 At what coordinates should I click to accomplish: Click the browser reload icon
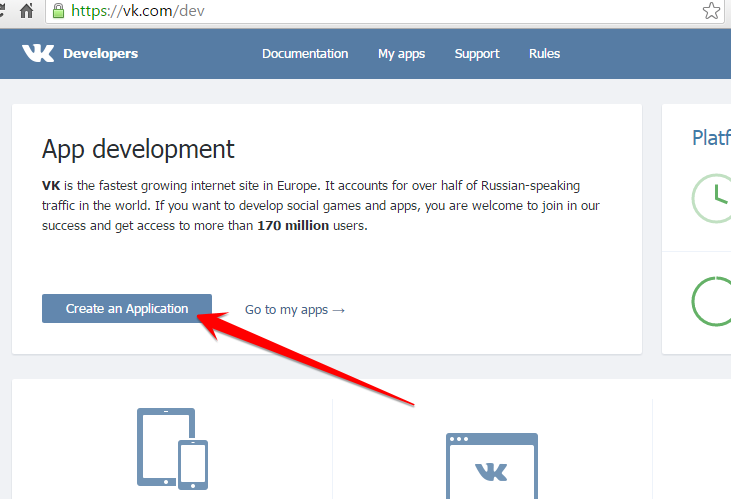(2, 10)
